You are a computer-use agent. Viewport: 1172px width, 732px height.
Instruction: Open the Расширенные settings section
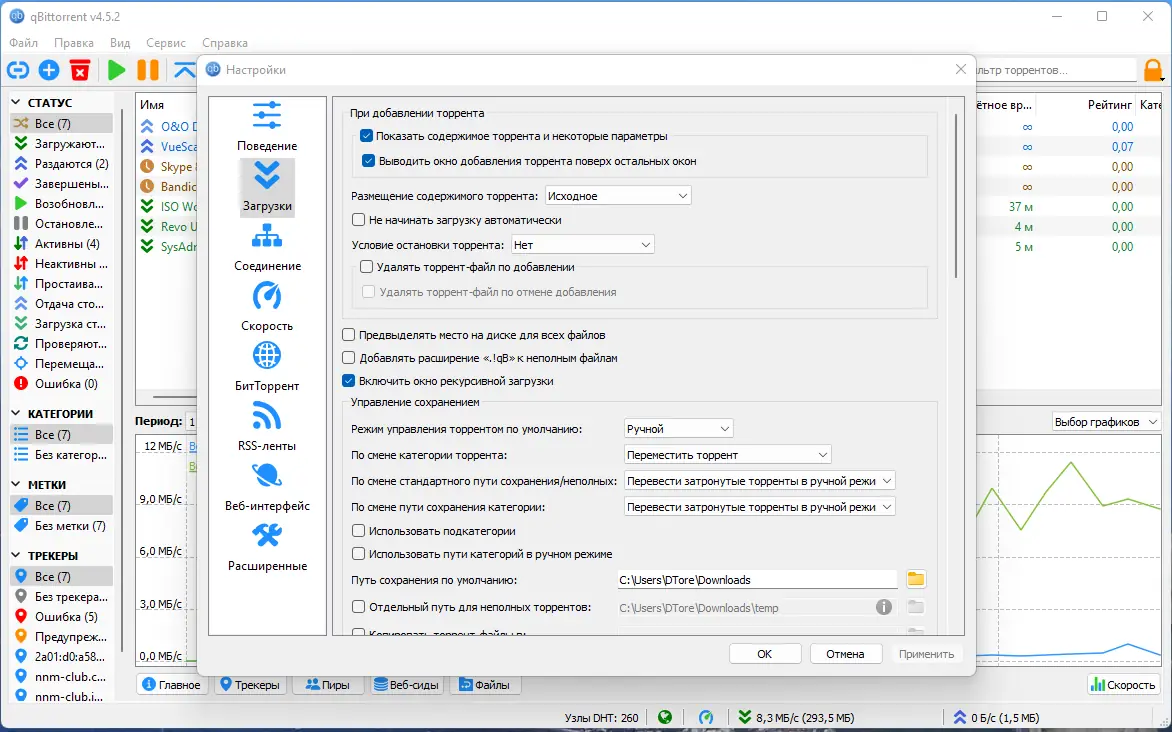pyautogui.click(x=267, y=547)
